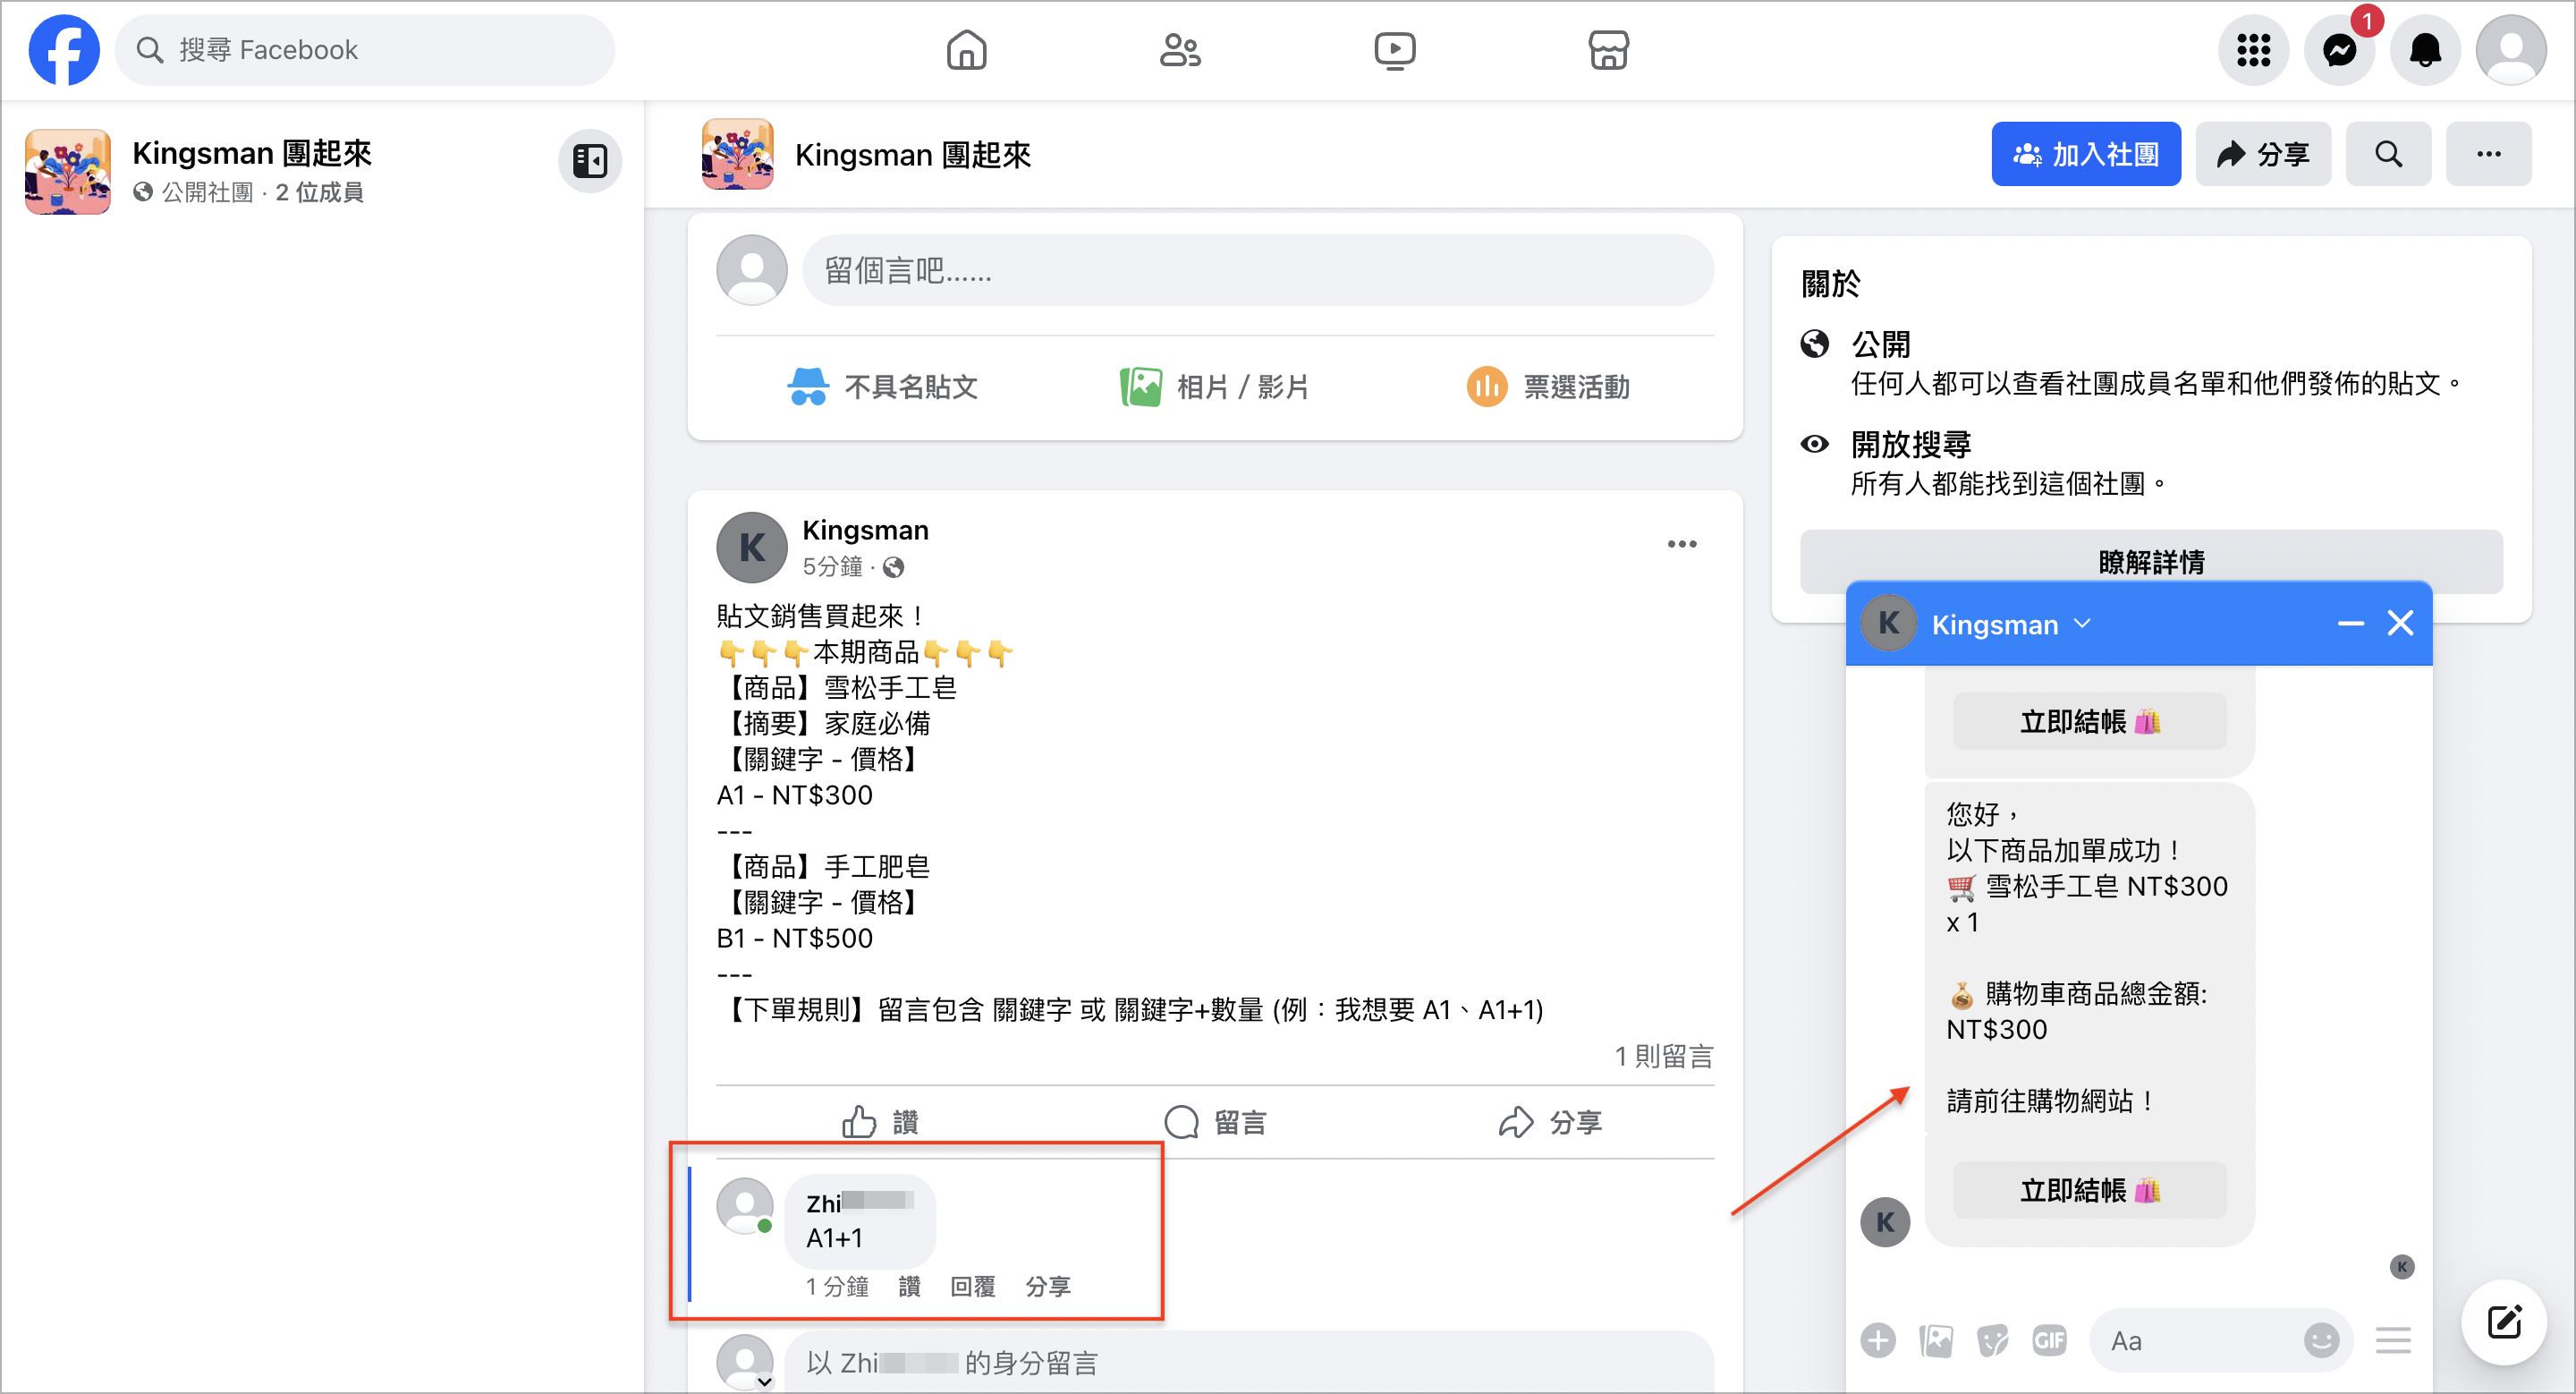
Task: Attach a photo in chat
Action: pos(1936,1340)
